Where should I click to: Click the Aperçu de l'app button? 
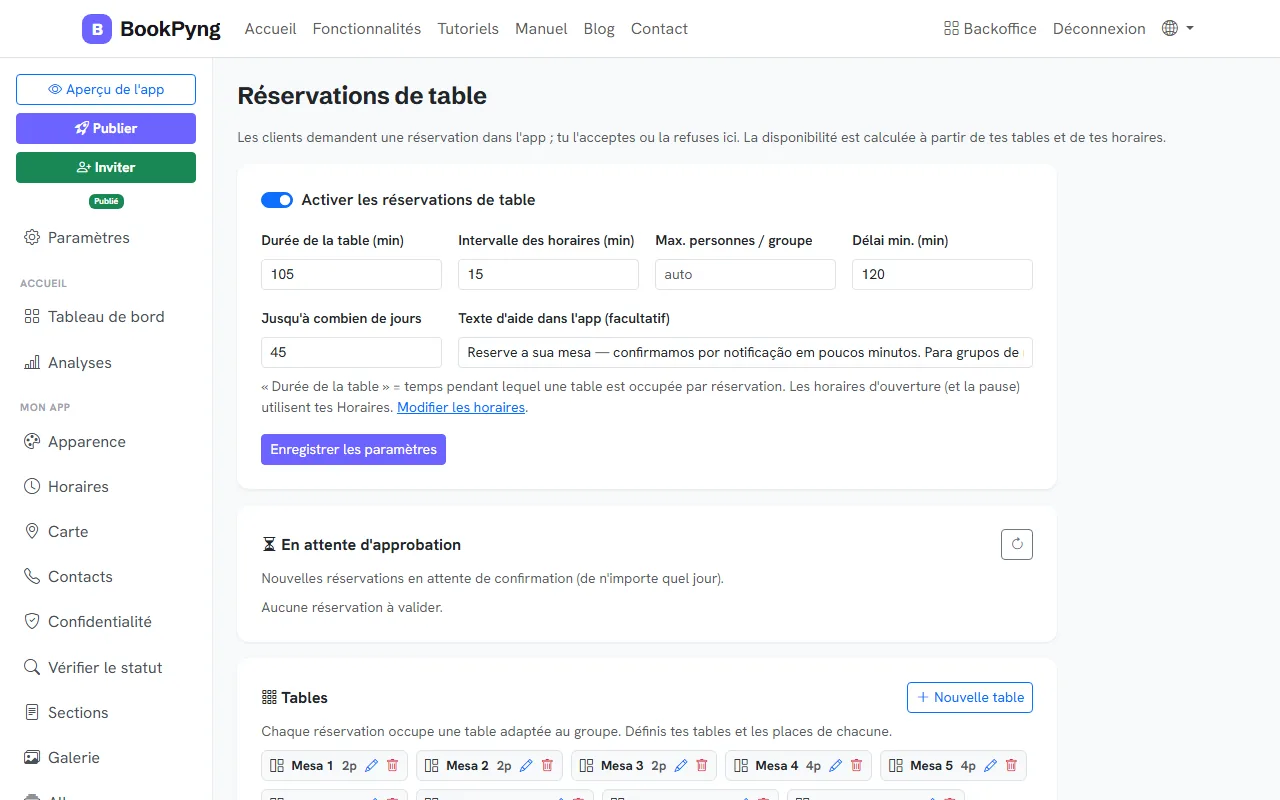click(106, 89)
